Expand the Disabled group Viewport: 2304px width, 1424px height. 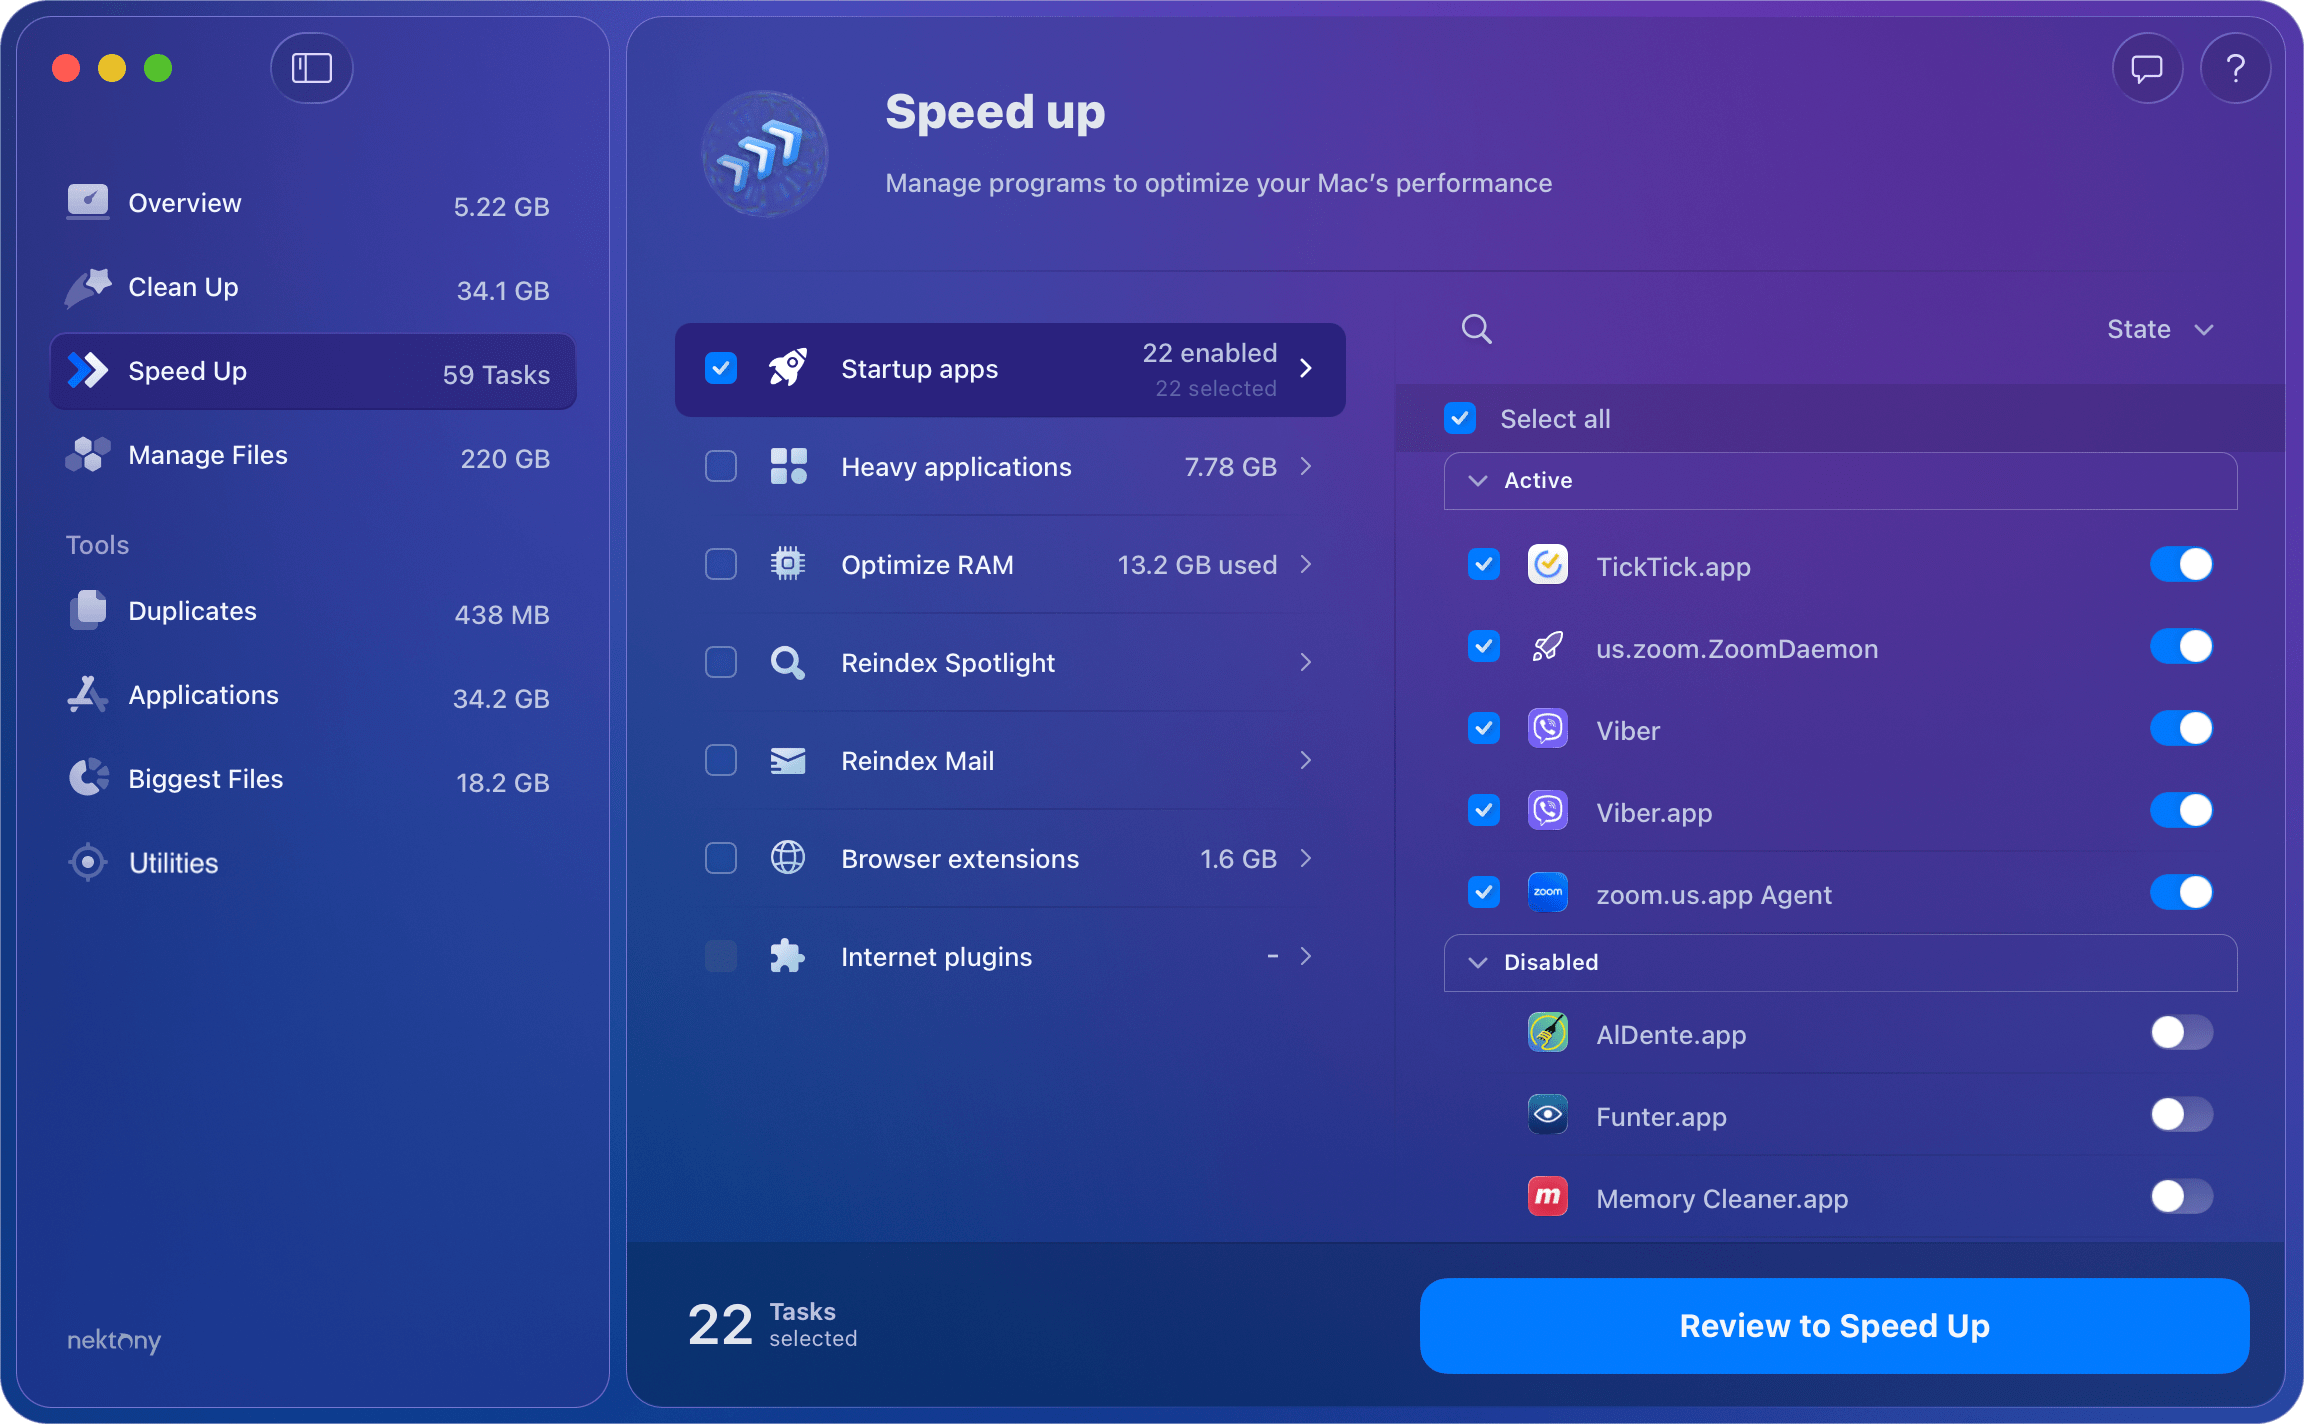click(x=1477, y=963)
